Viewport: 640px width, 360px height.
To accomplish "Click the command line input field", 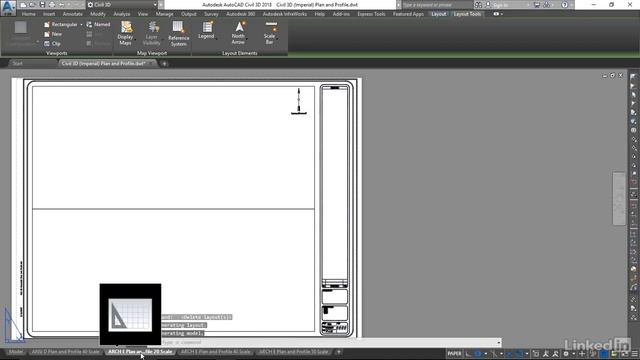I will click(329, 342).
